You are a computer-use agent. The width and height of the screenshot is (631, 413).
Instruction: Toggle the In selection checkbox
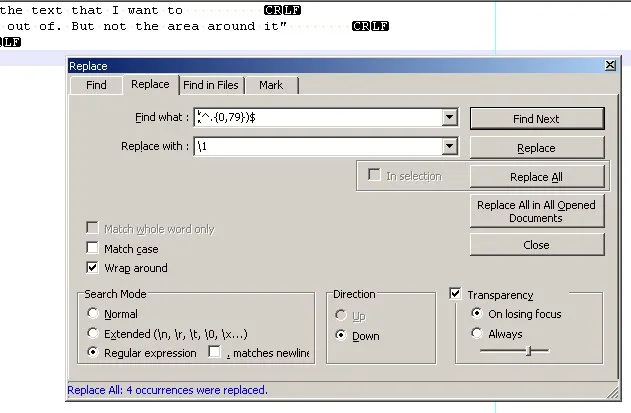click(374, 175)
